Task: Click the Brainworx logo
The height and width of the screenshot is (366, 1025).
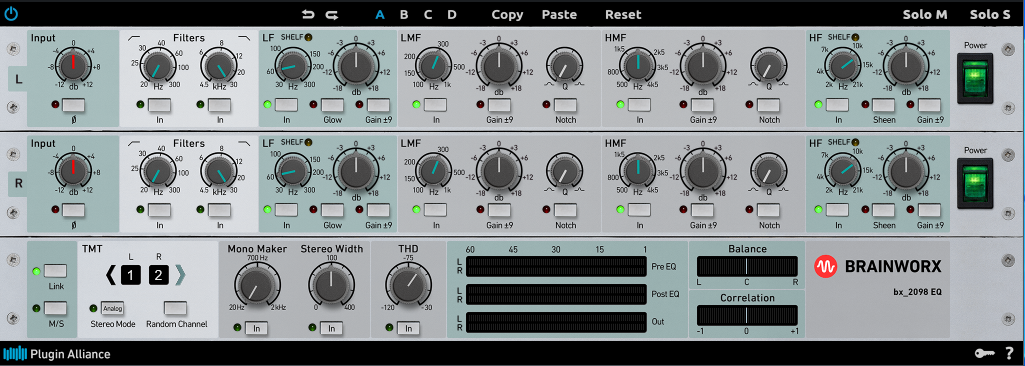Action: [877, 266]
